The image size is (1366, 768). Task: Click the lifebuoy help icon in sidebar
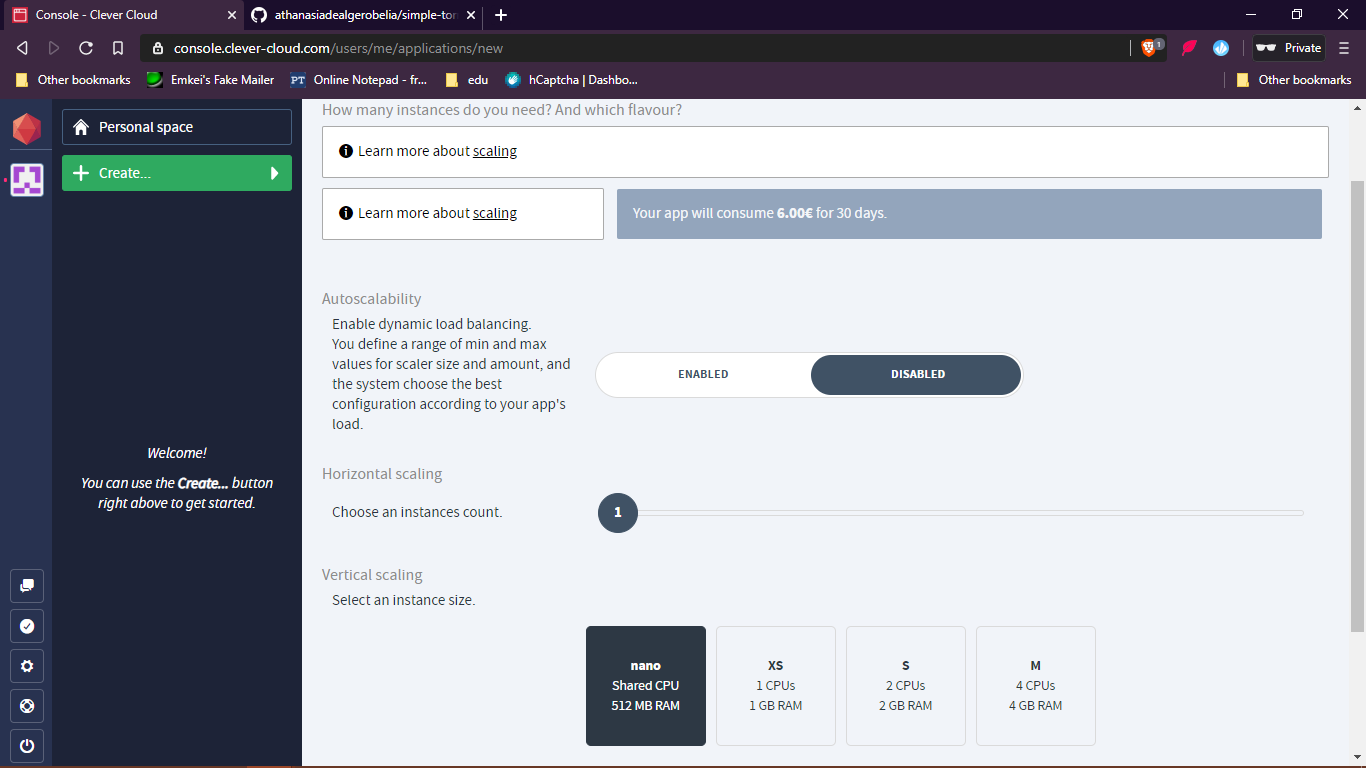coord(27,706)
